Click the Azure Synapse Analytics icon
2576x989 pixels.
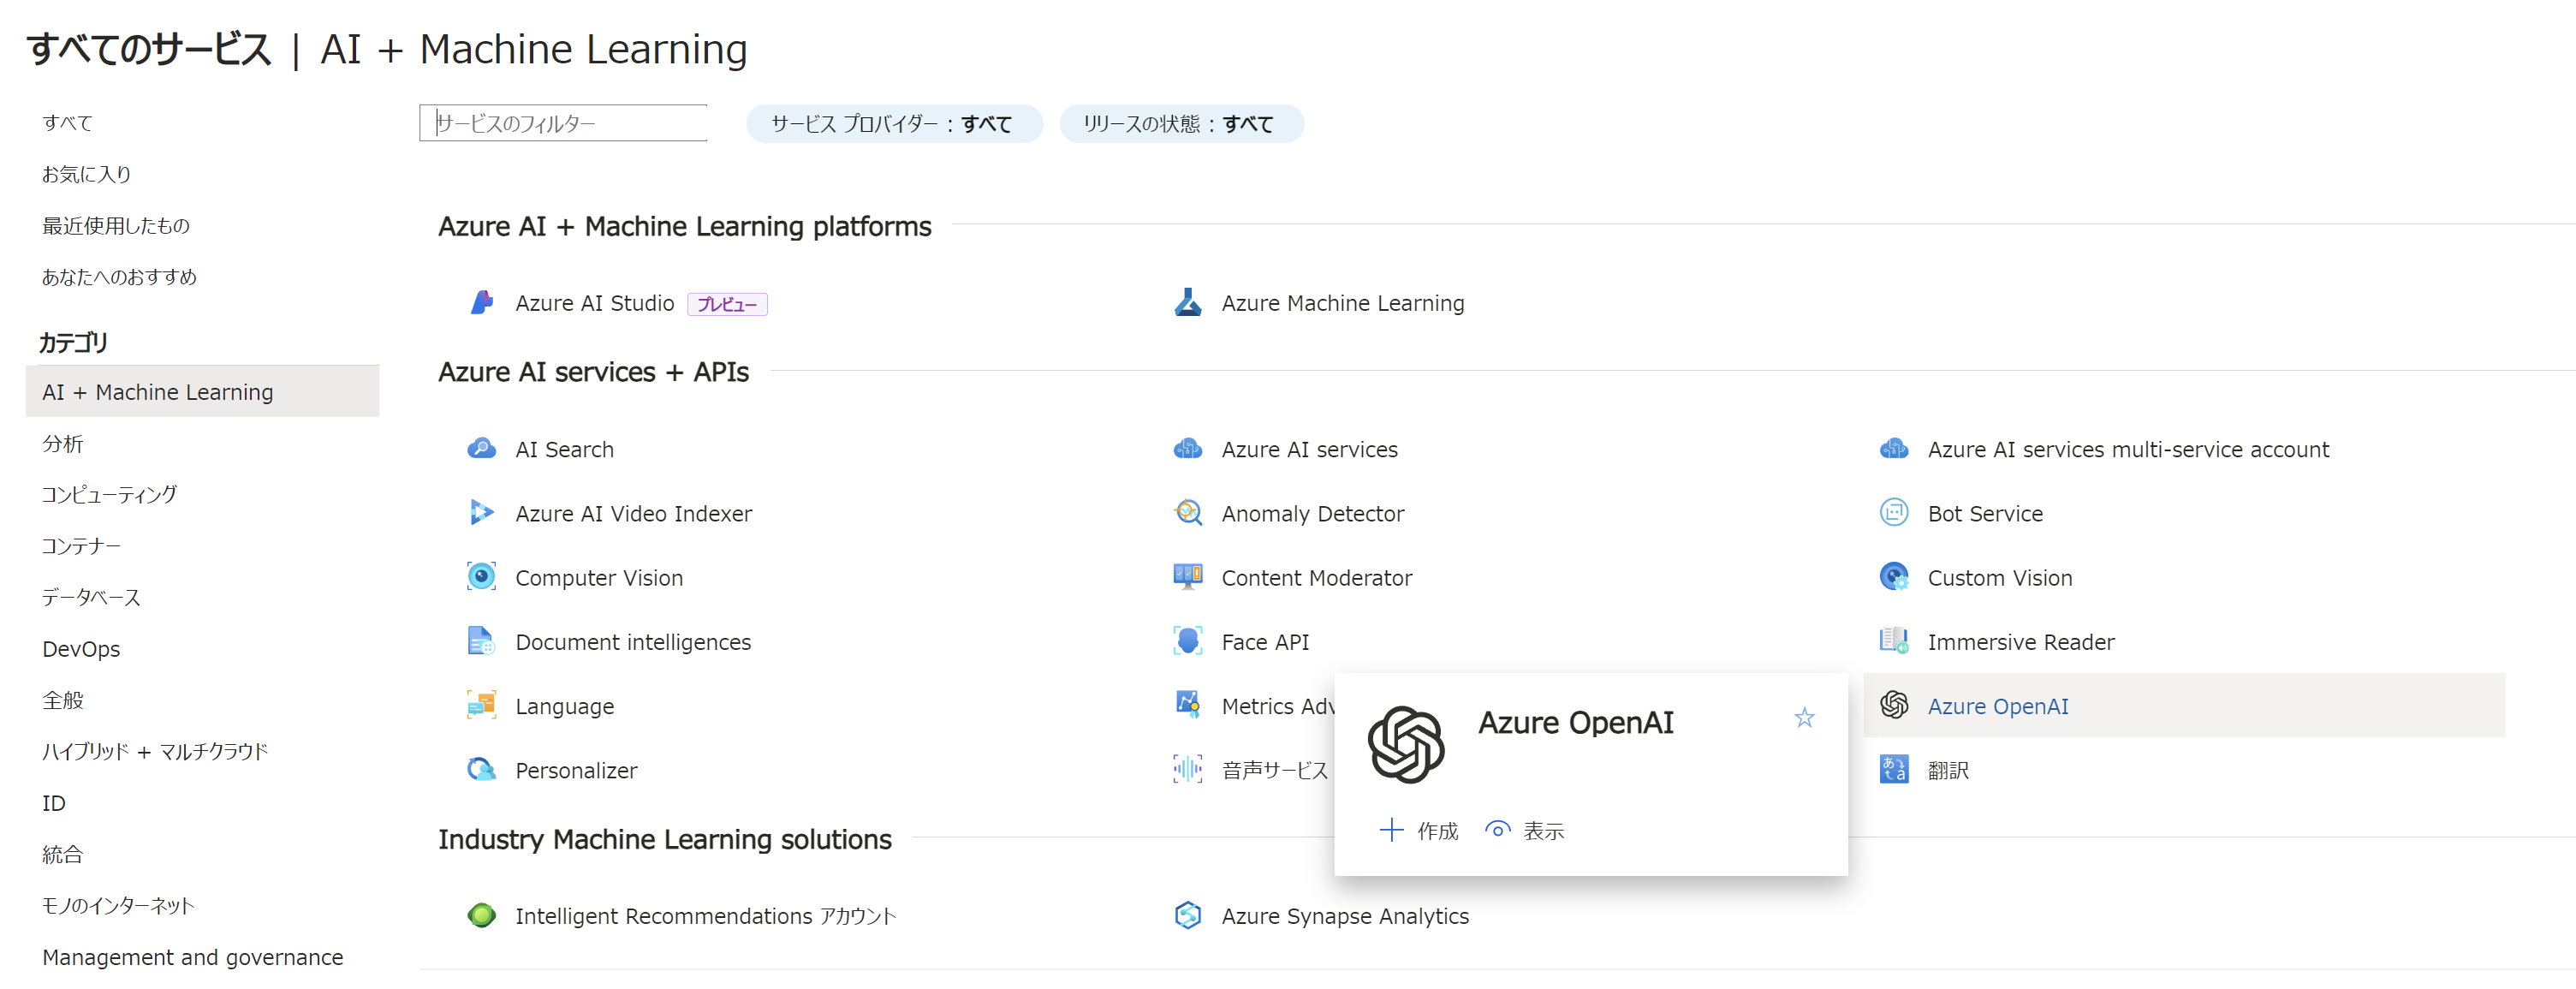point(1187,915)
